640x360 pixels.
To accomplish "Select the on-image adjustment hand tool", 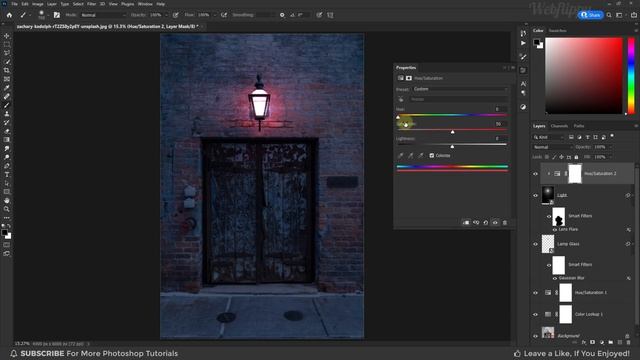I will pyautogui.click(x=401, y=99).
